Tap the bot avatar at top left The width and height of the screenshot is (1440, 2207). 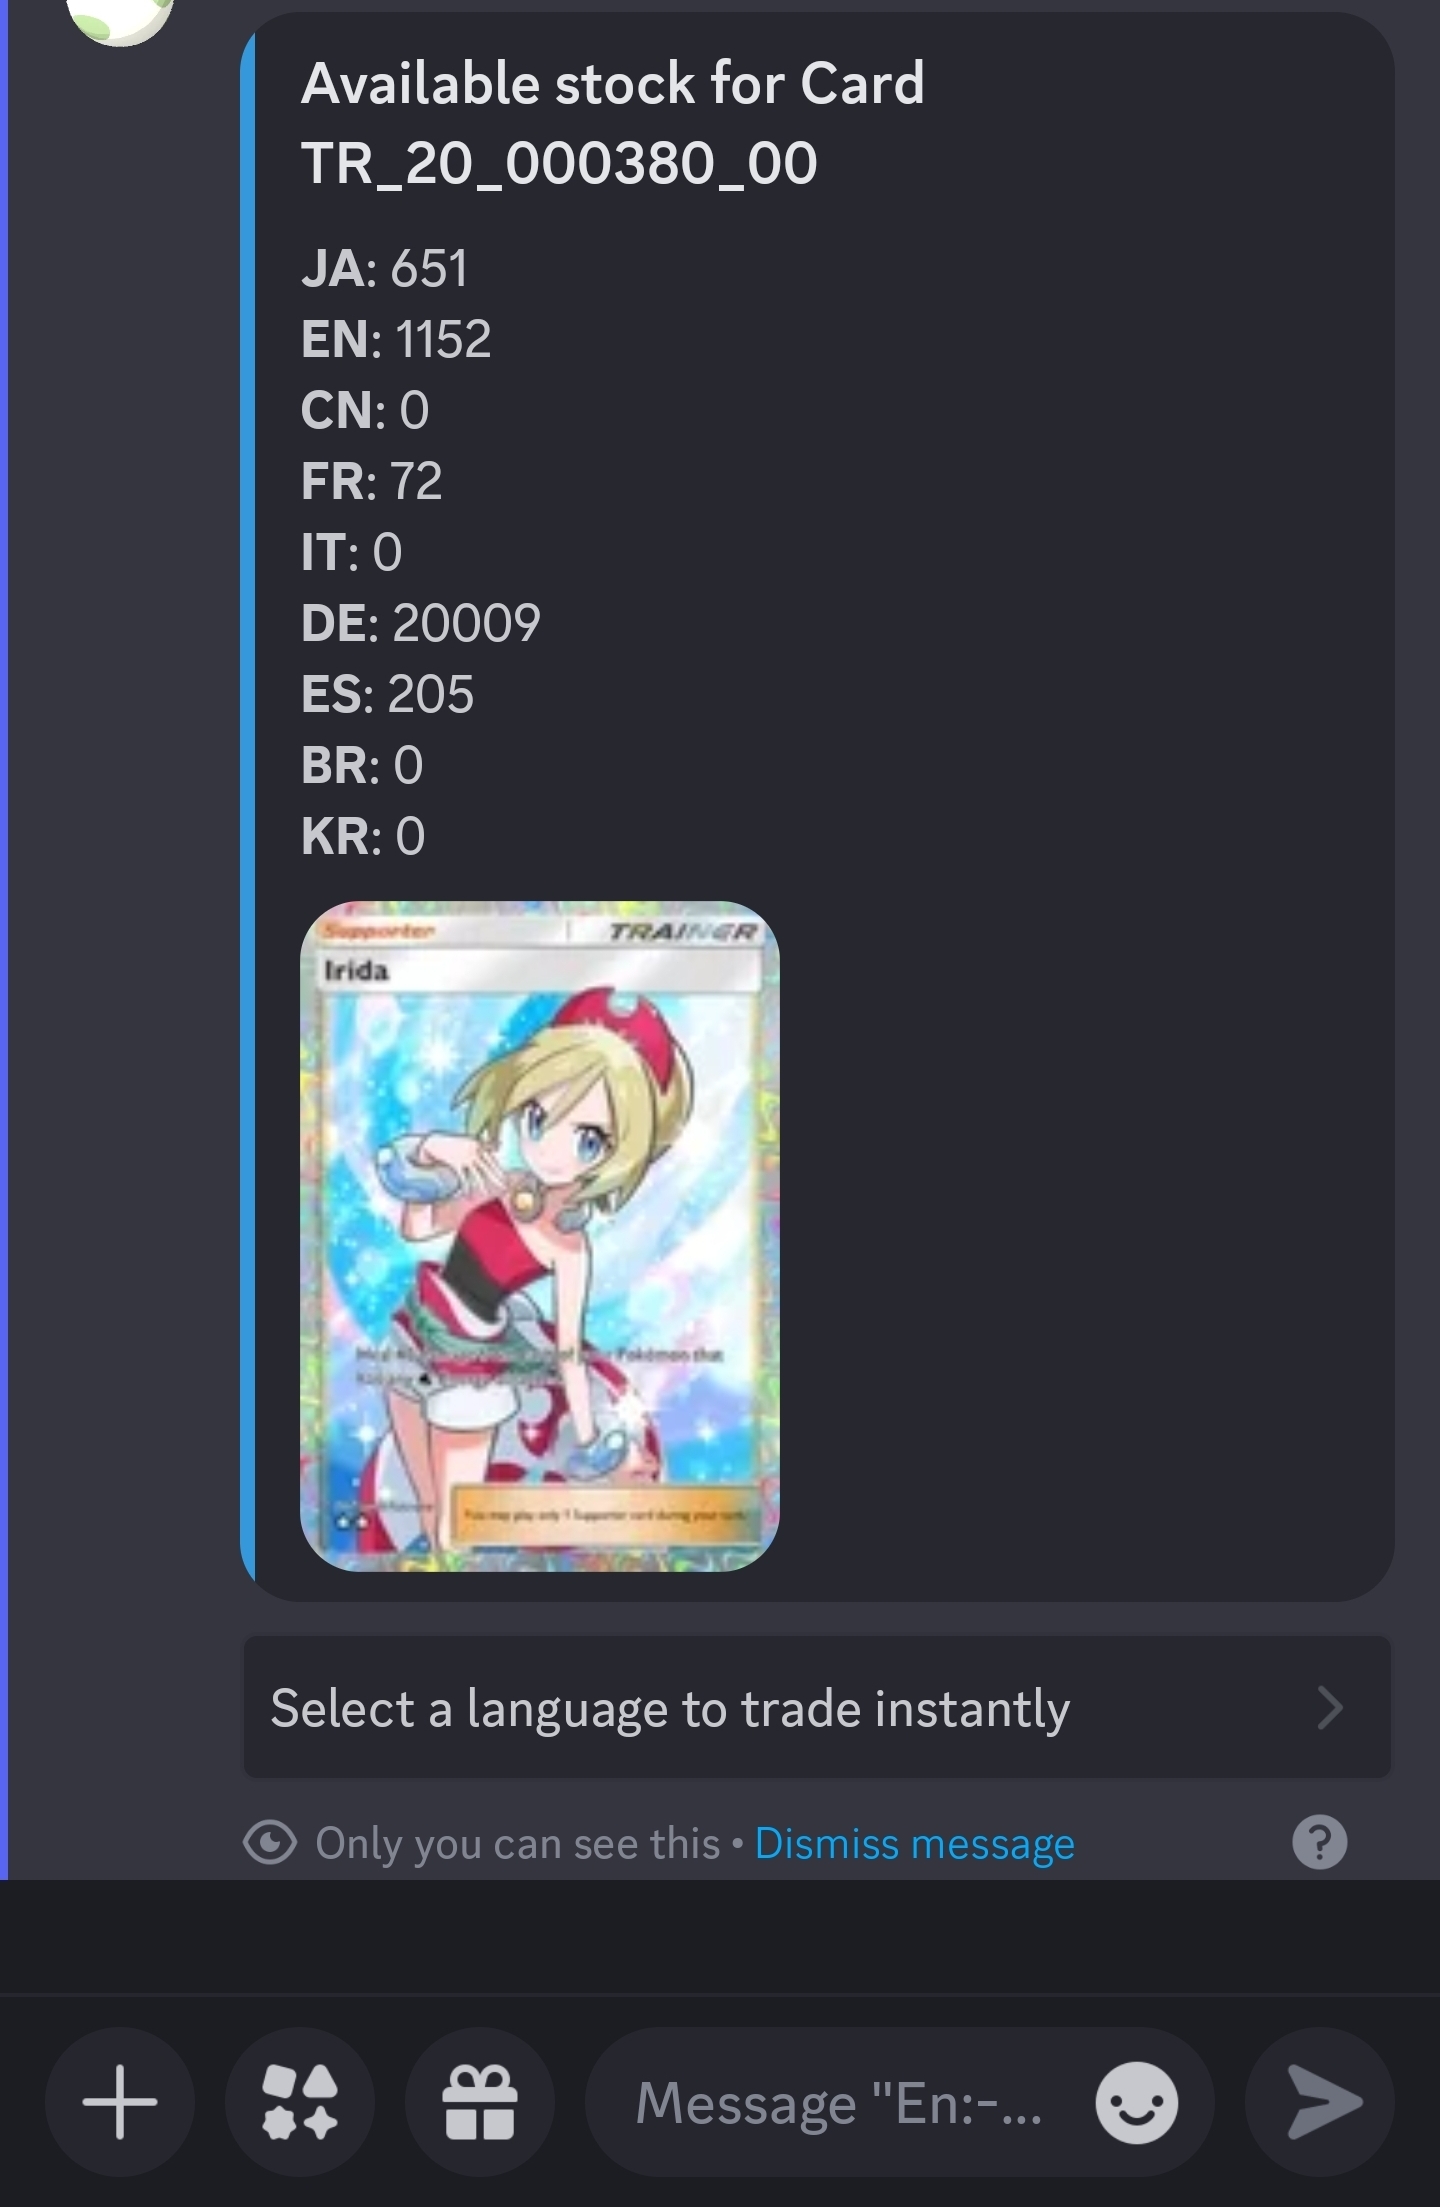(x=120, y=15)
